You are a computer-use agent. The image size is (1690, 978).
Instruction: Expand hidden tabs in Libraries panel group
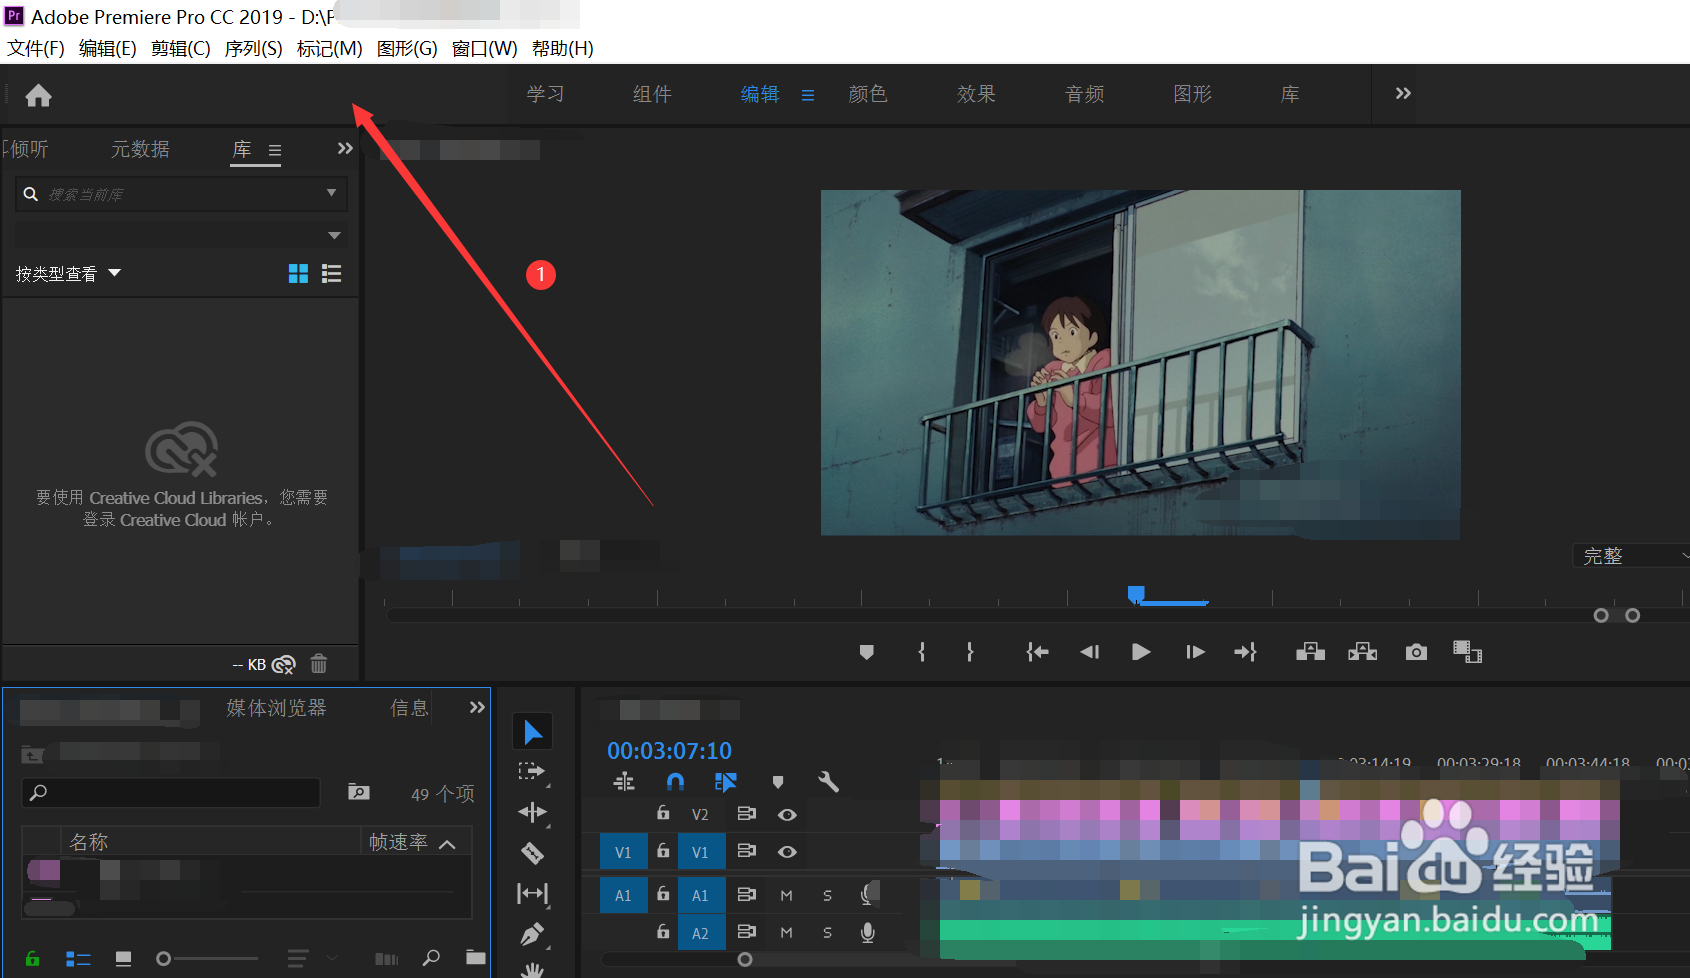coord(345,149)
